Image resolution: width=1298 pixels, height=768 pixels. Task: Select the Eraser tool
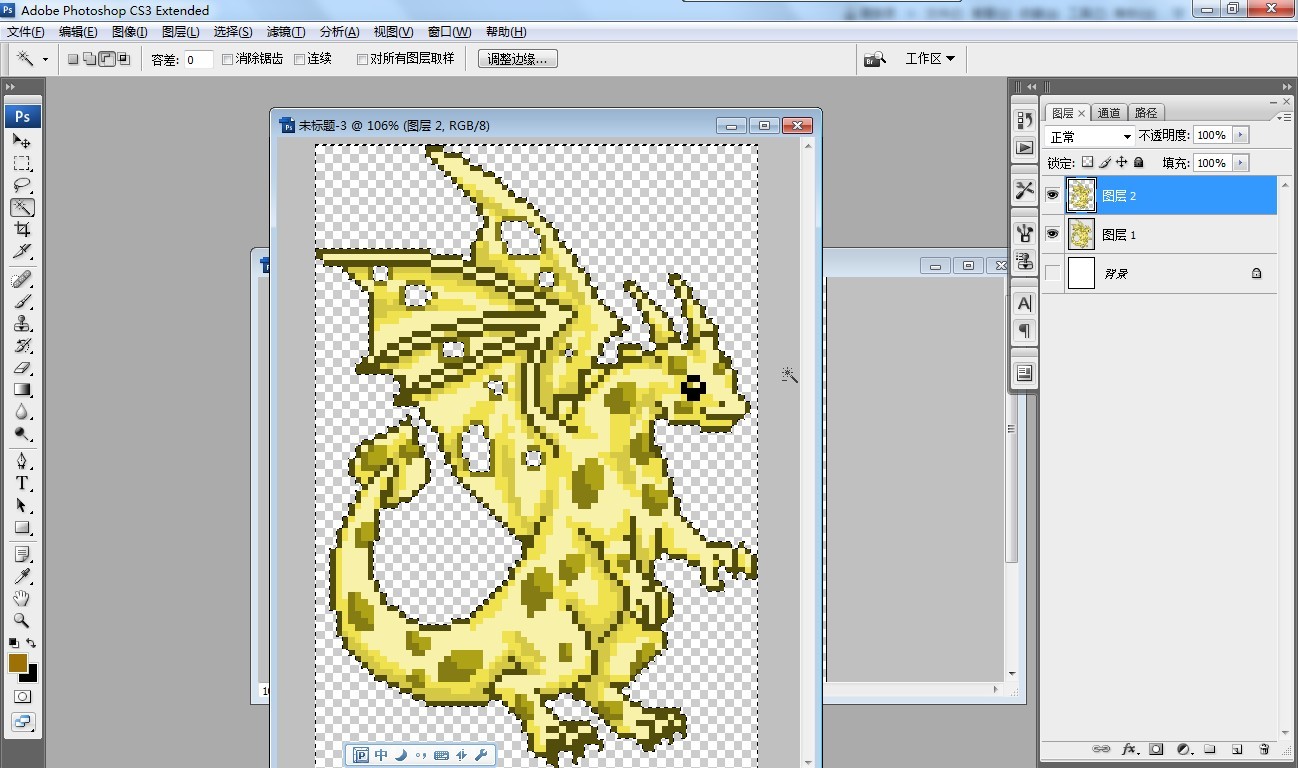tap(22, 368)
